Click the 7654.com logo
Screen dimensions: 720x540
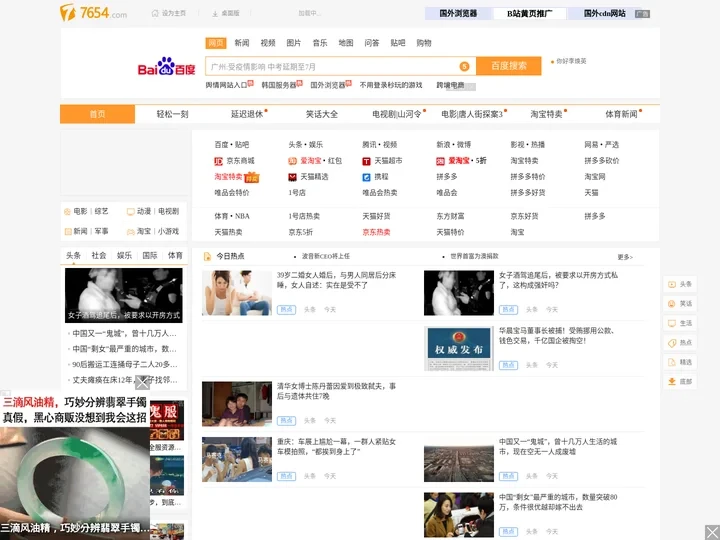pos(93,12)
